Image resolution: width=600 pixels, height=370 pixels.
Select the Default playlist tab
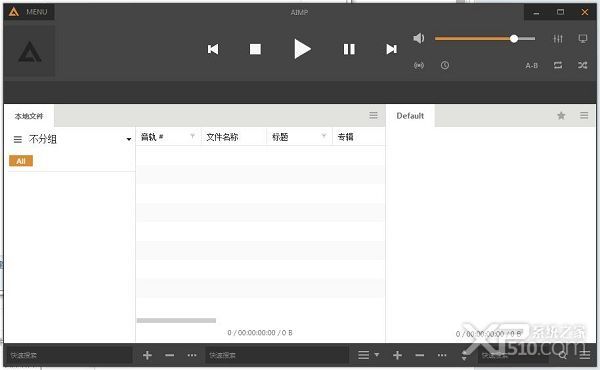[410, 116]
